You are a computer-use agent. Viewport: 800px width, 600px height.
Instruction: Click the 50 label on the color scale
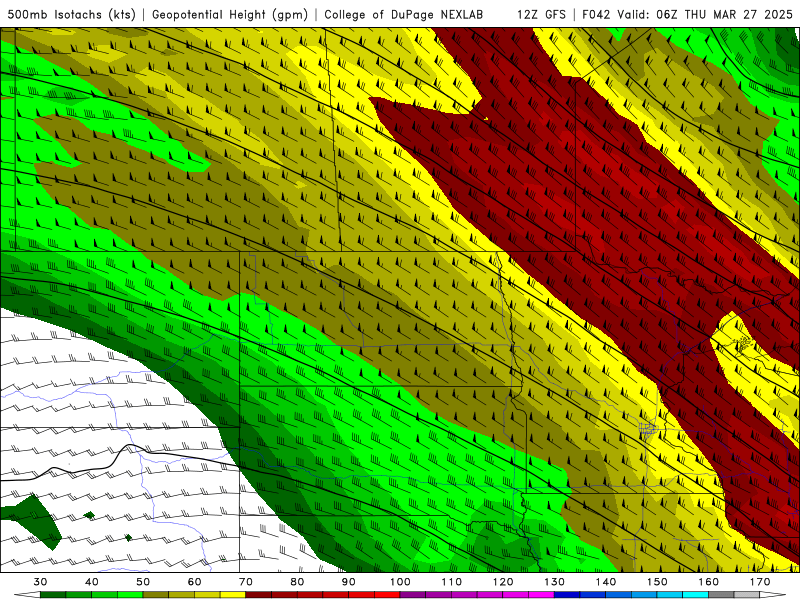143,582
